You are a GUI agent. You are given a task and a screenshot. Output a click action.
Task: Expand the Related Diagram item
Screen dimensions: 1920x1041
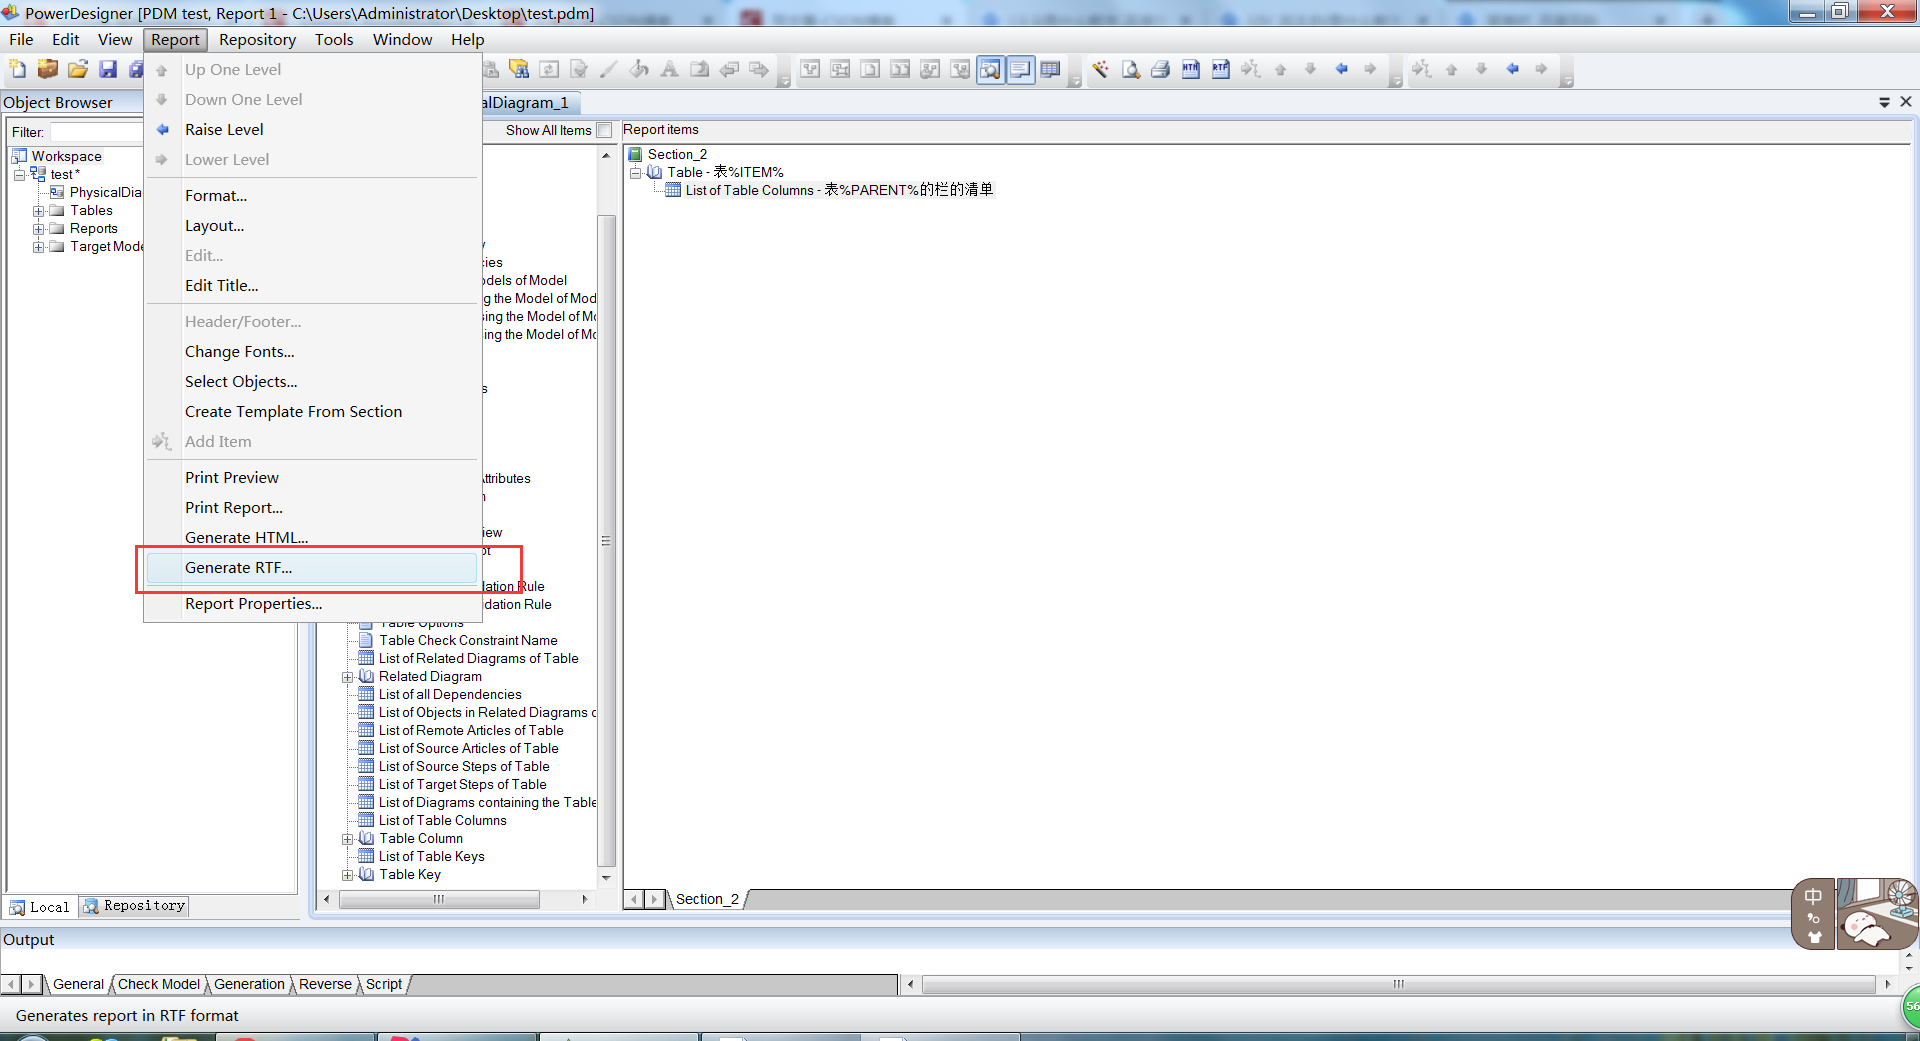tap(347, 676)
